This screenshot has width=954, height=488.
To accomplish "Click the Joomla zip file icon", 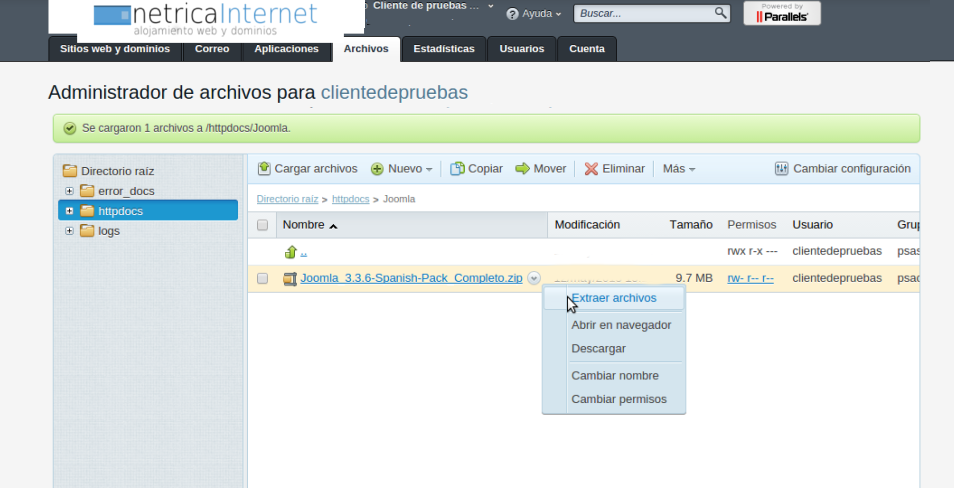I will (290, 279).
